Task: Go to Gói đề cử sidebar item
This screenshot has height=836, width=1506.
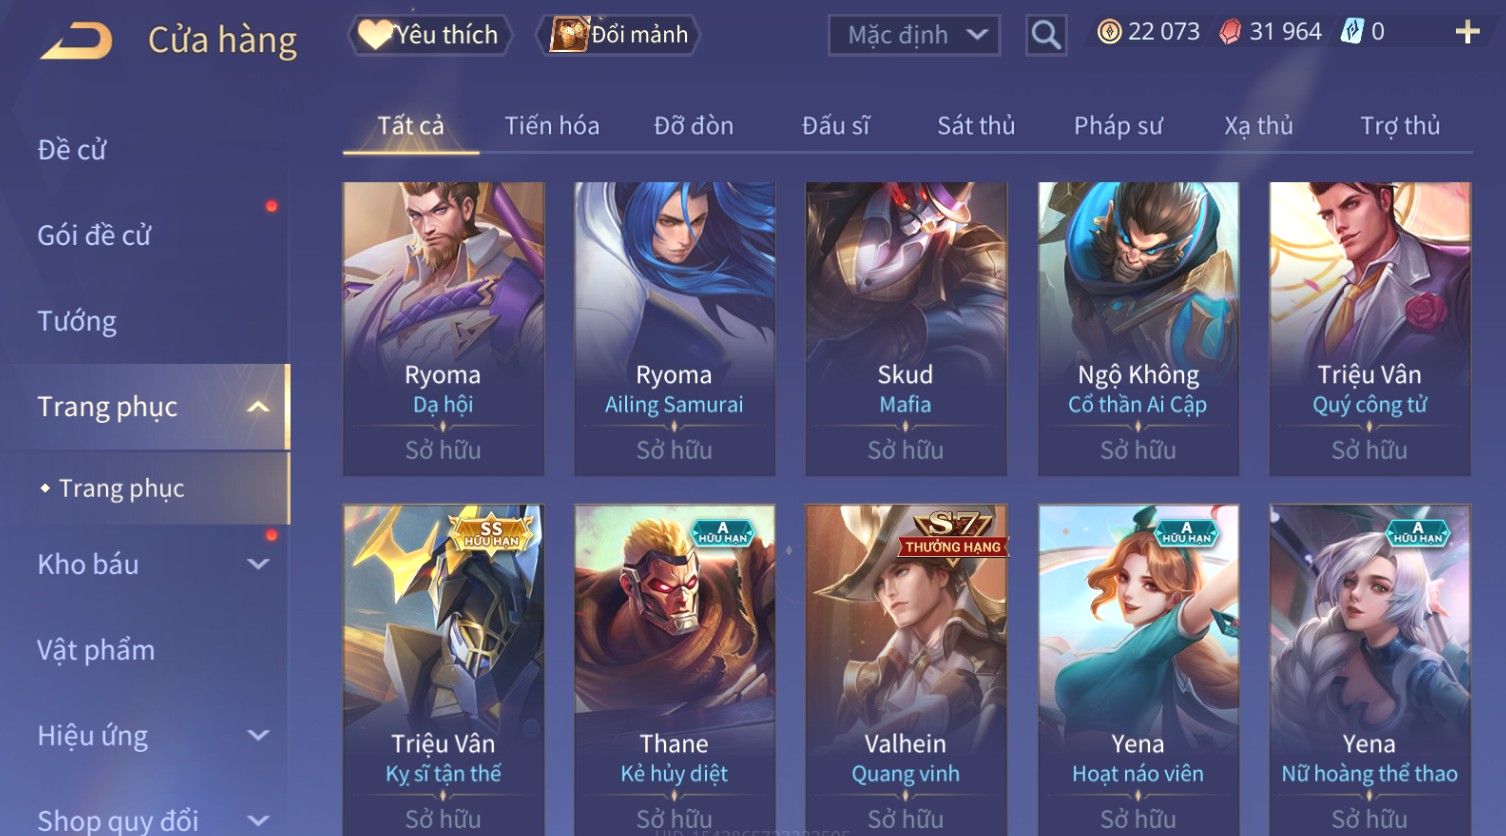Action: [x=94, y=235]
